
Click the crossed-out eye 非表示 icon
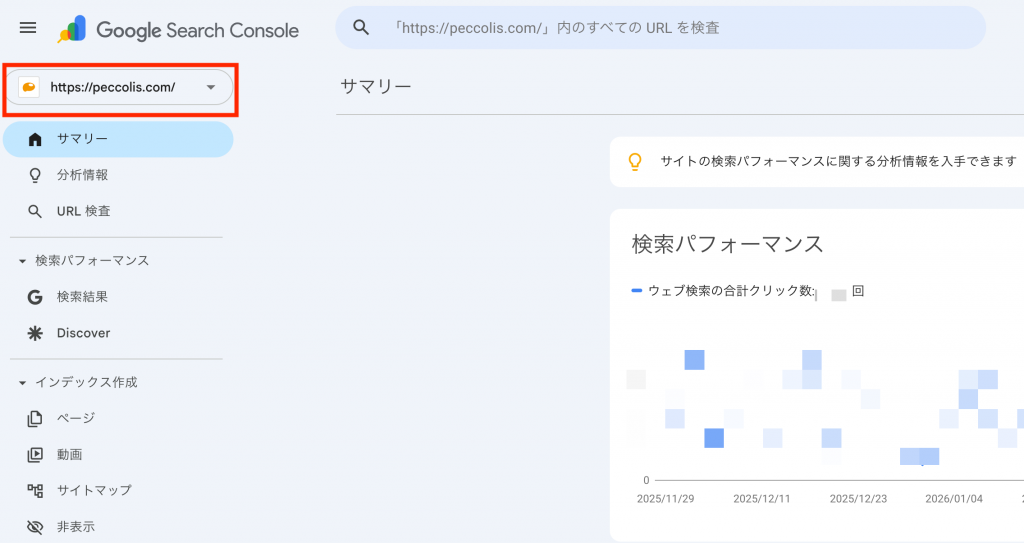36,527
